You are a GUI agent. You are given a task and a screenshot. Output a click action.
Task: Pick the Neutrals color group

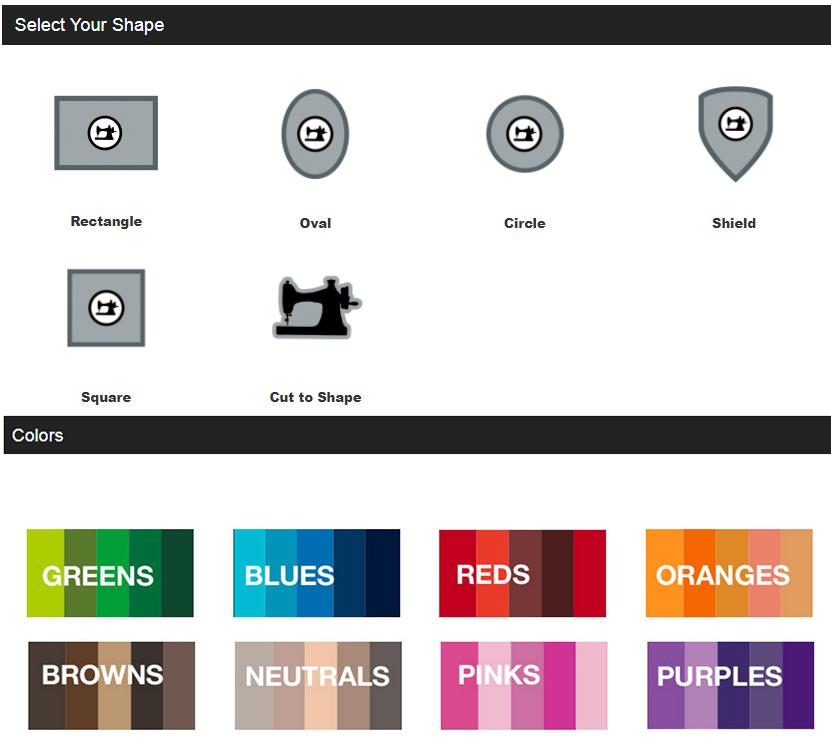click(x=318, y=686)
